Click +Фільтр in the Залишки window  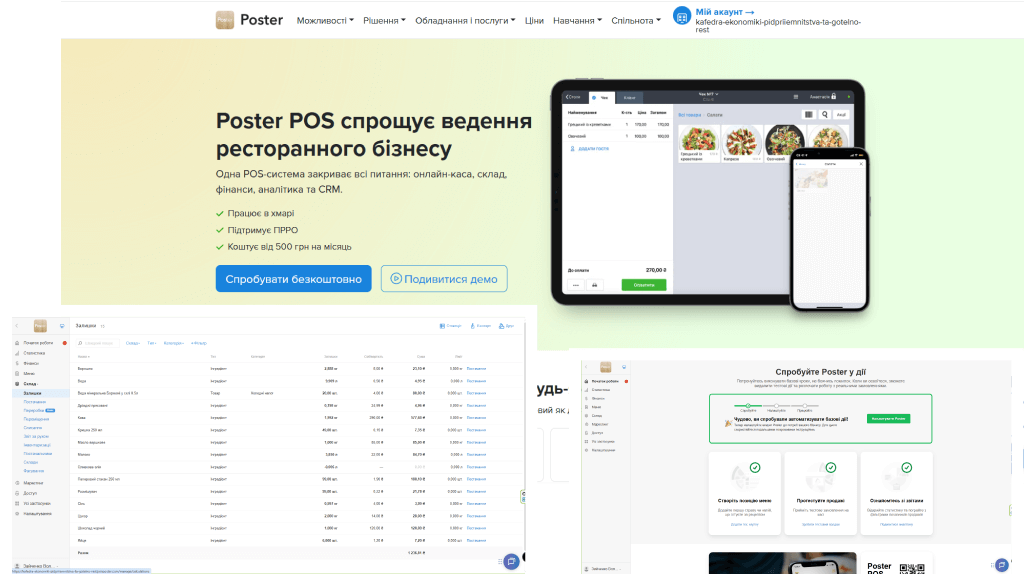click(x=199, y=343)
